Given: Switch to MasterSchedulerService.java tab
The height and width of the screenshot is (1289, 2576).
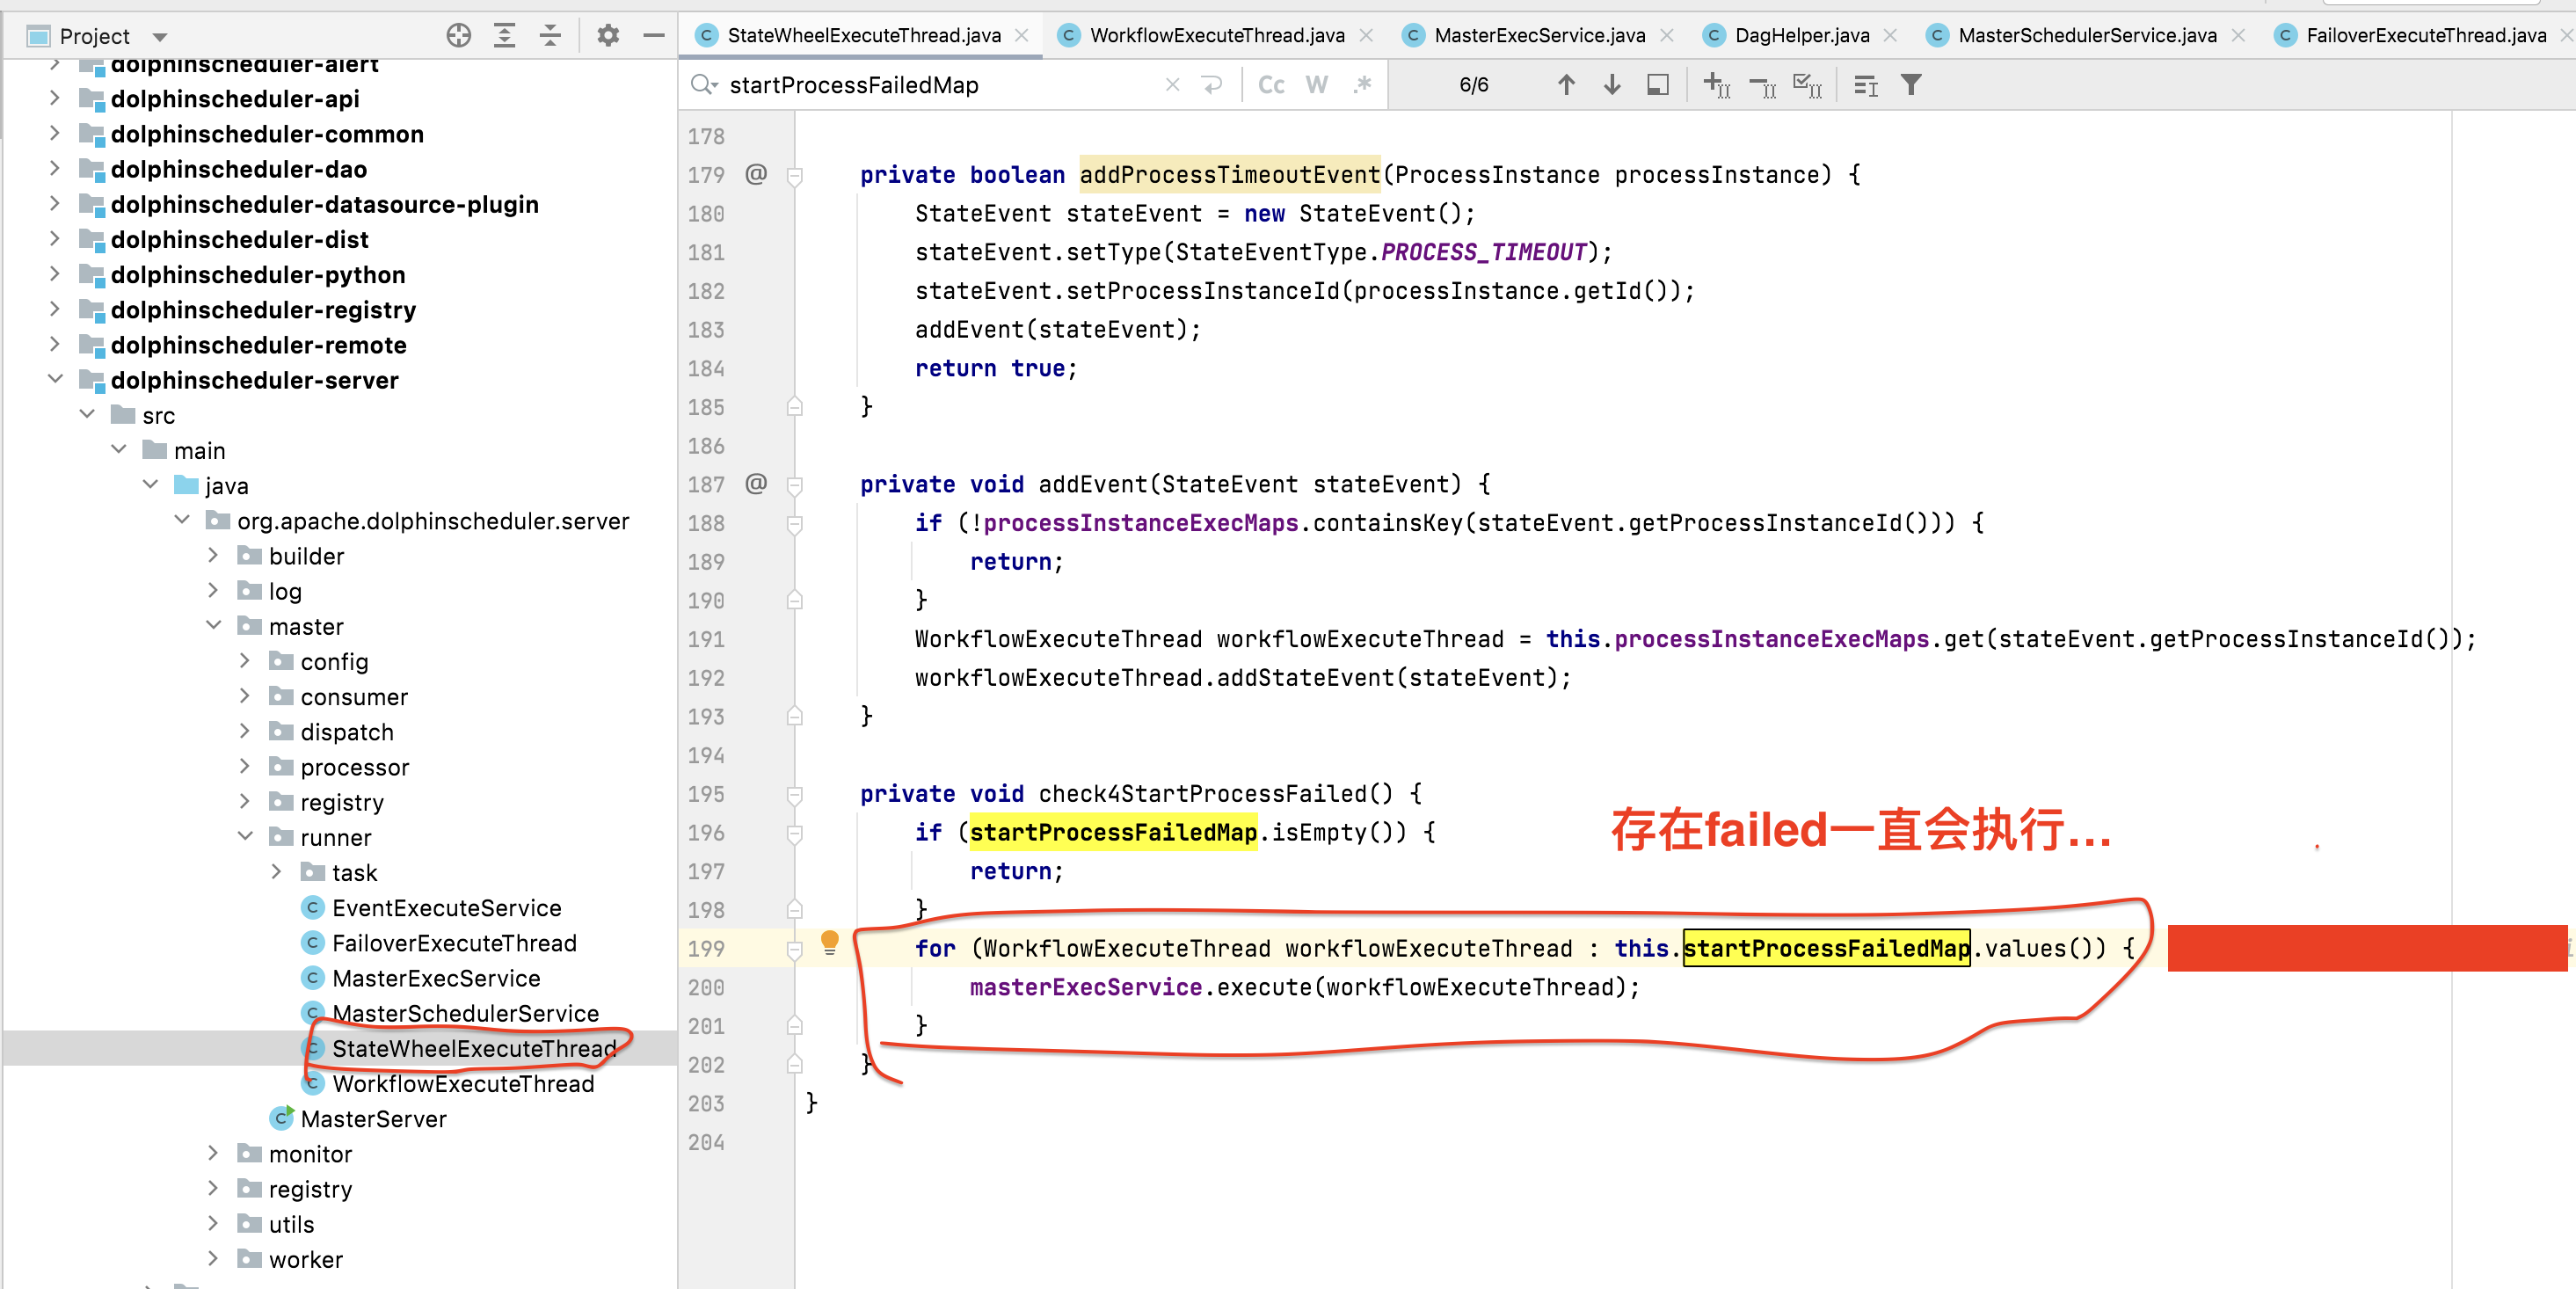Looking at the screenshot, I should pyautogui.click(x=2086, y=35).
